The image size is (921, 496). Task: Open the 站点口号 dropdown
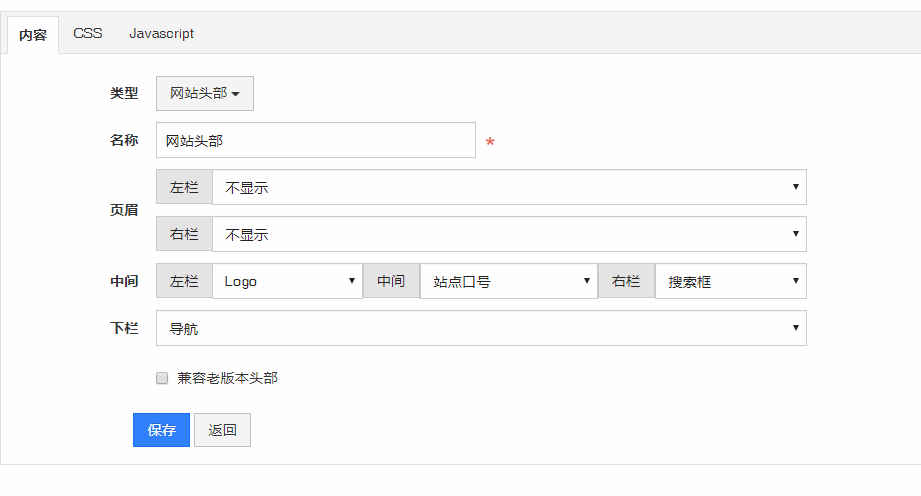tap(509, 281)
